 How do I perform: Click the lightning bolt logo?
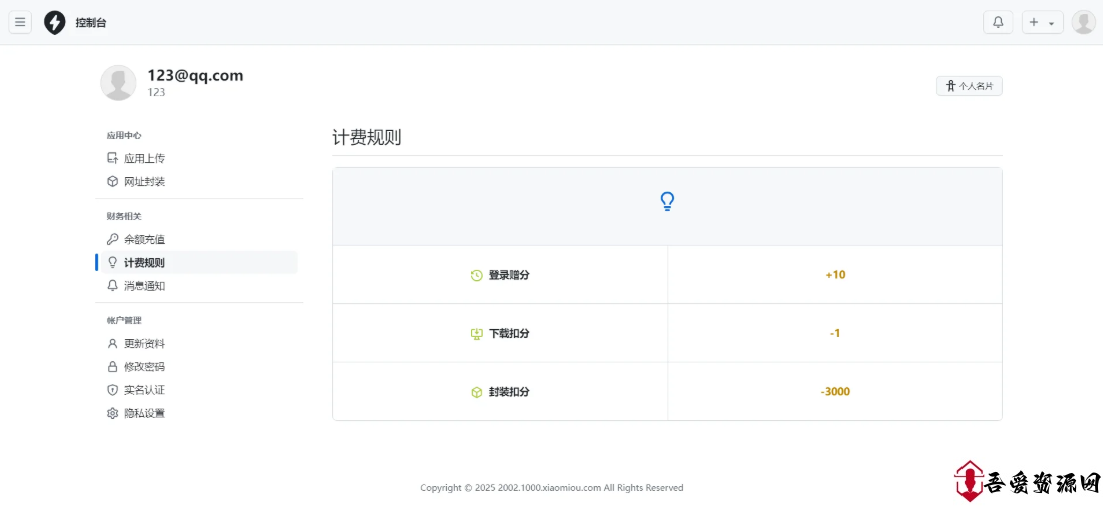(x=55, y=22)
